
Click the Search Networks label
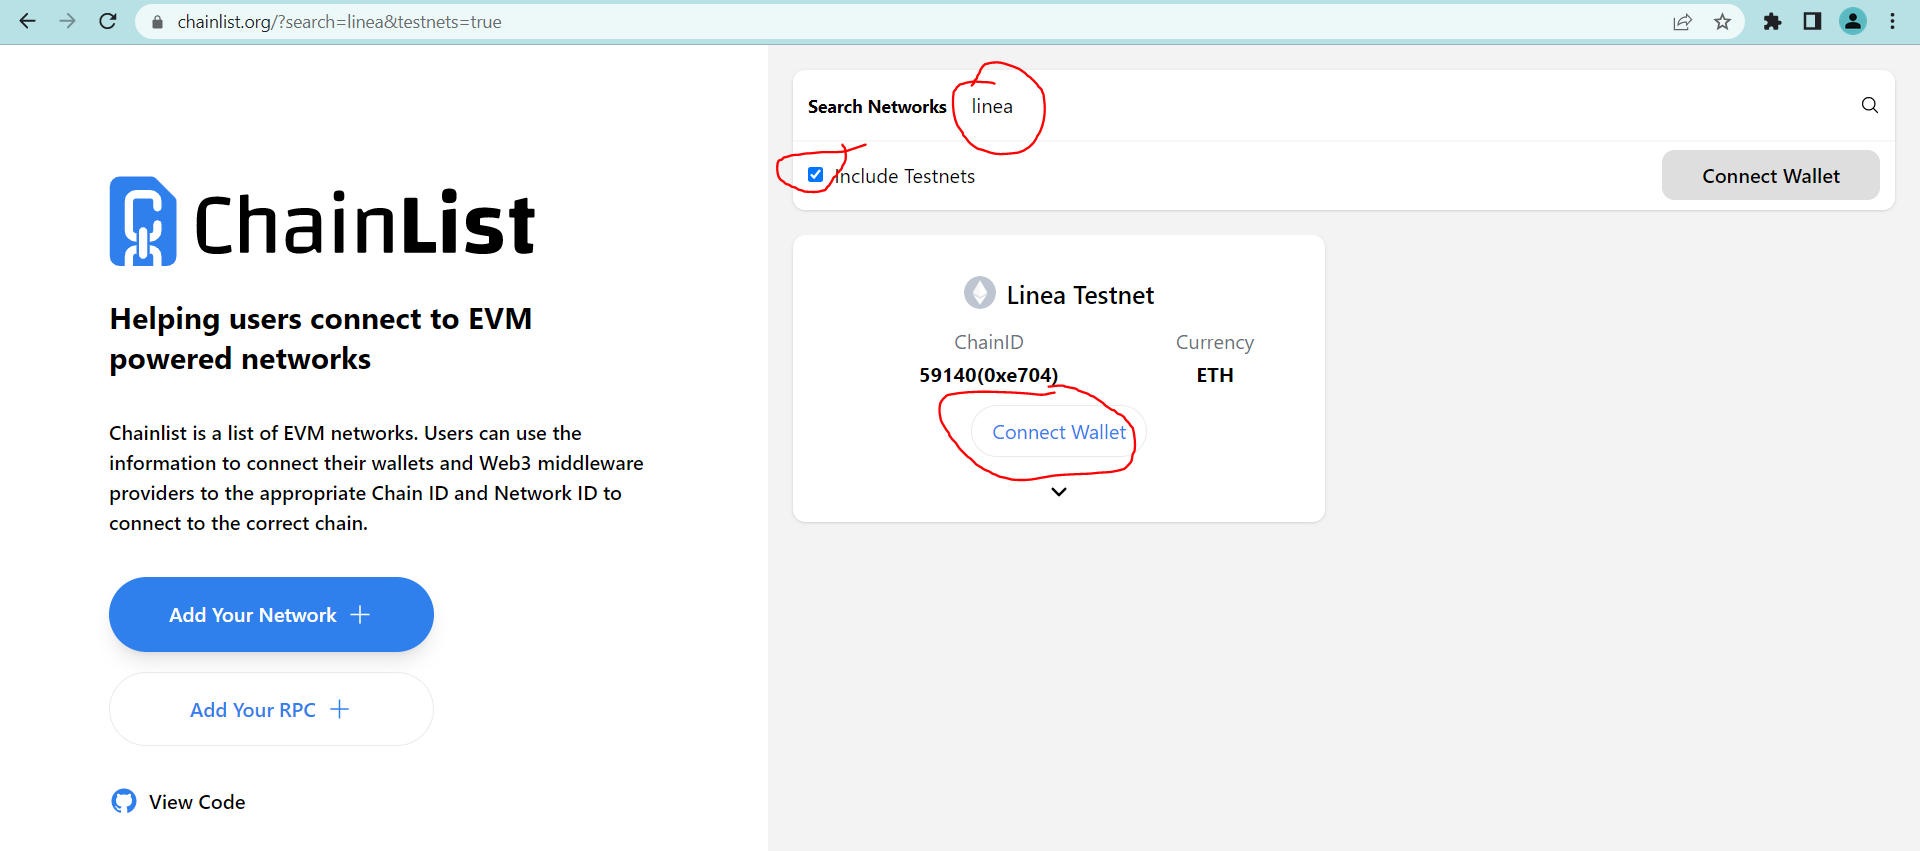click(877, 107)
